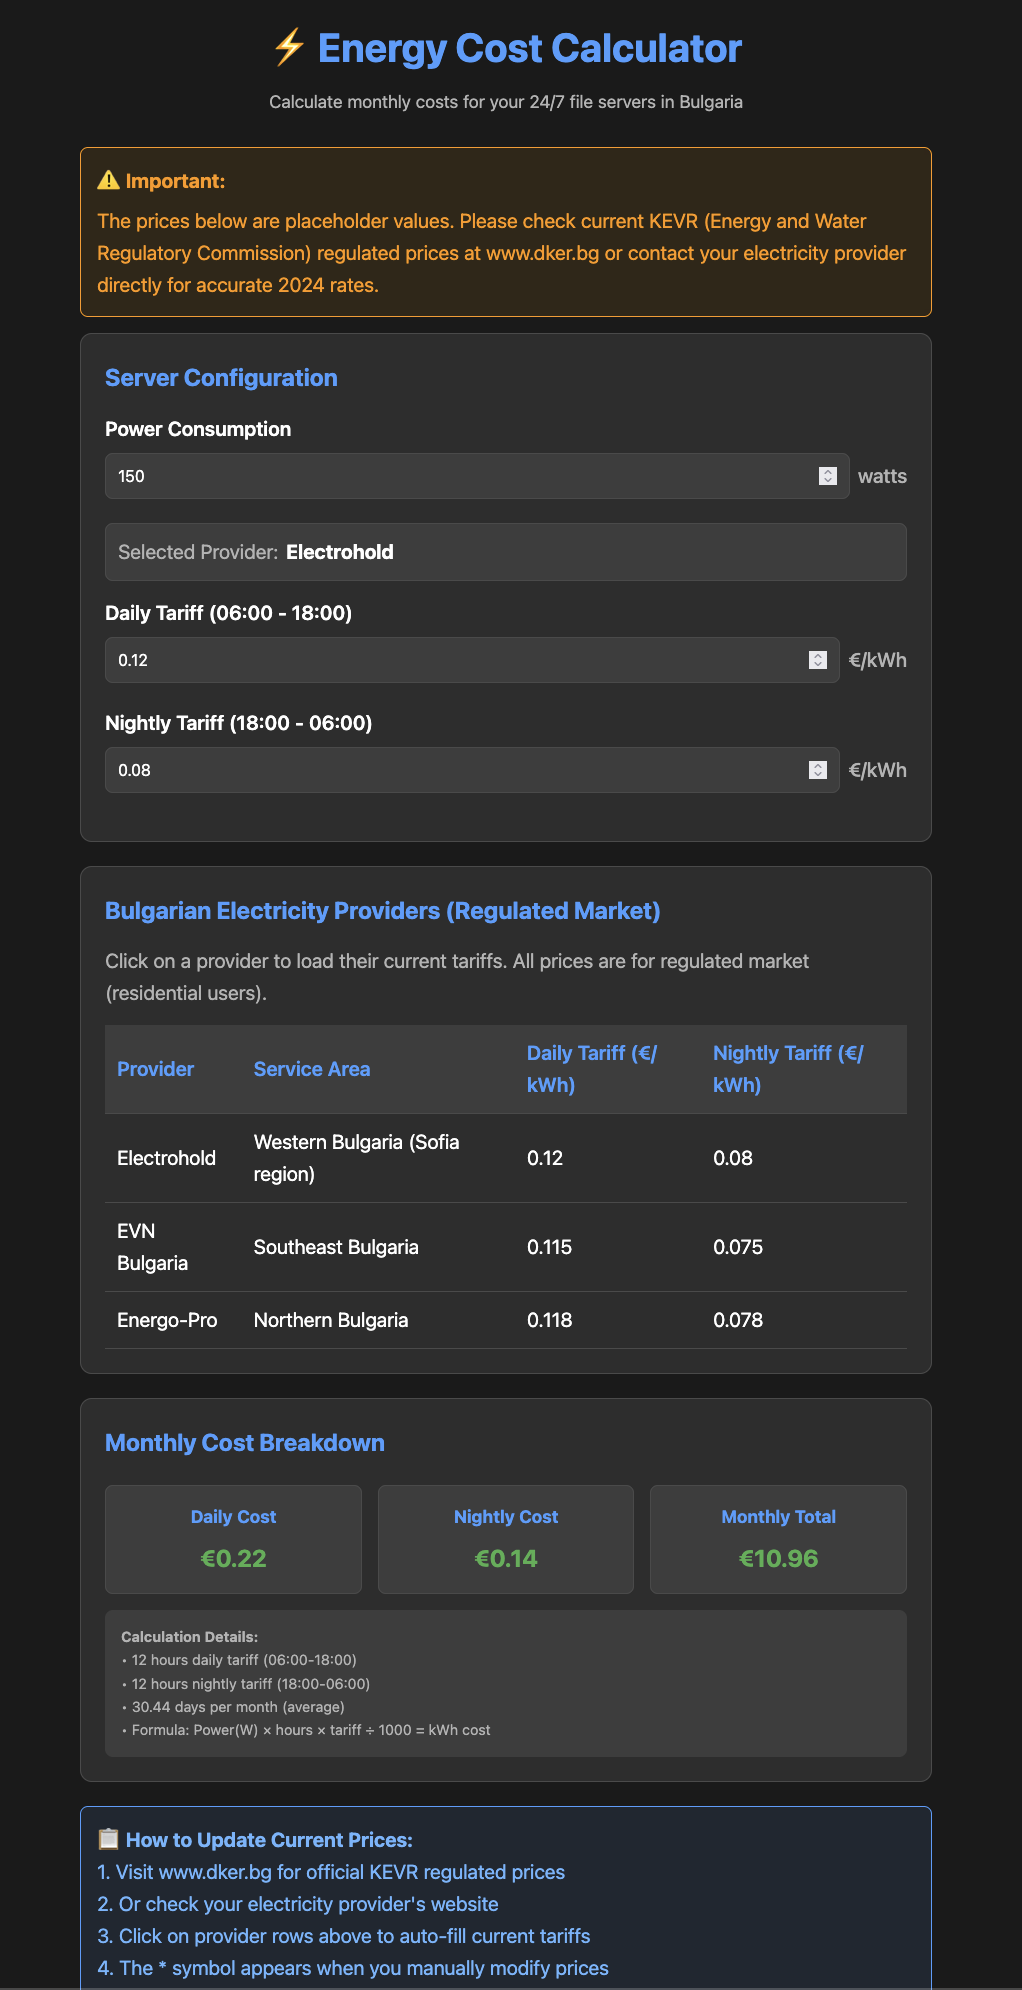This screenshot has height=1990, width=1022.
Task: Click the Service Area column header
Action: [x=312, y=1069]
